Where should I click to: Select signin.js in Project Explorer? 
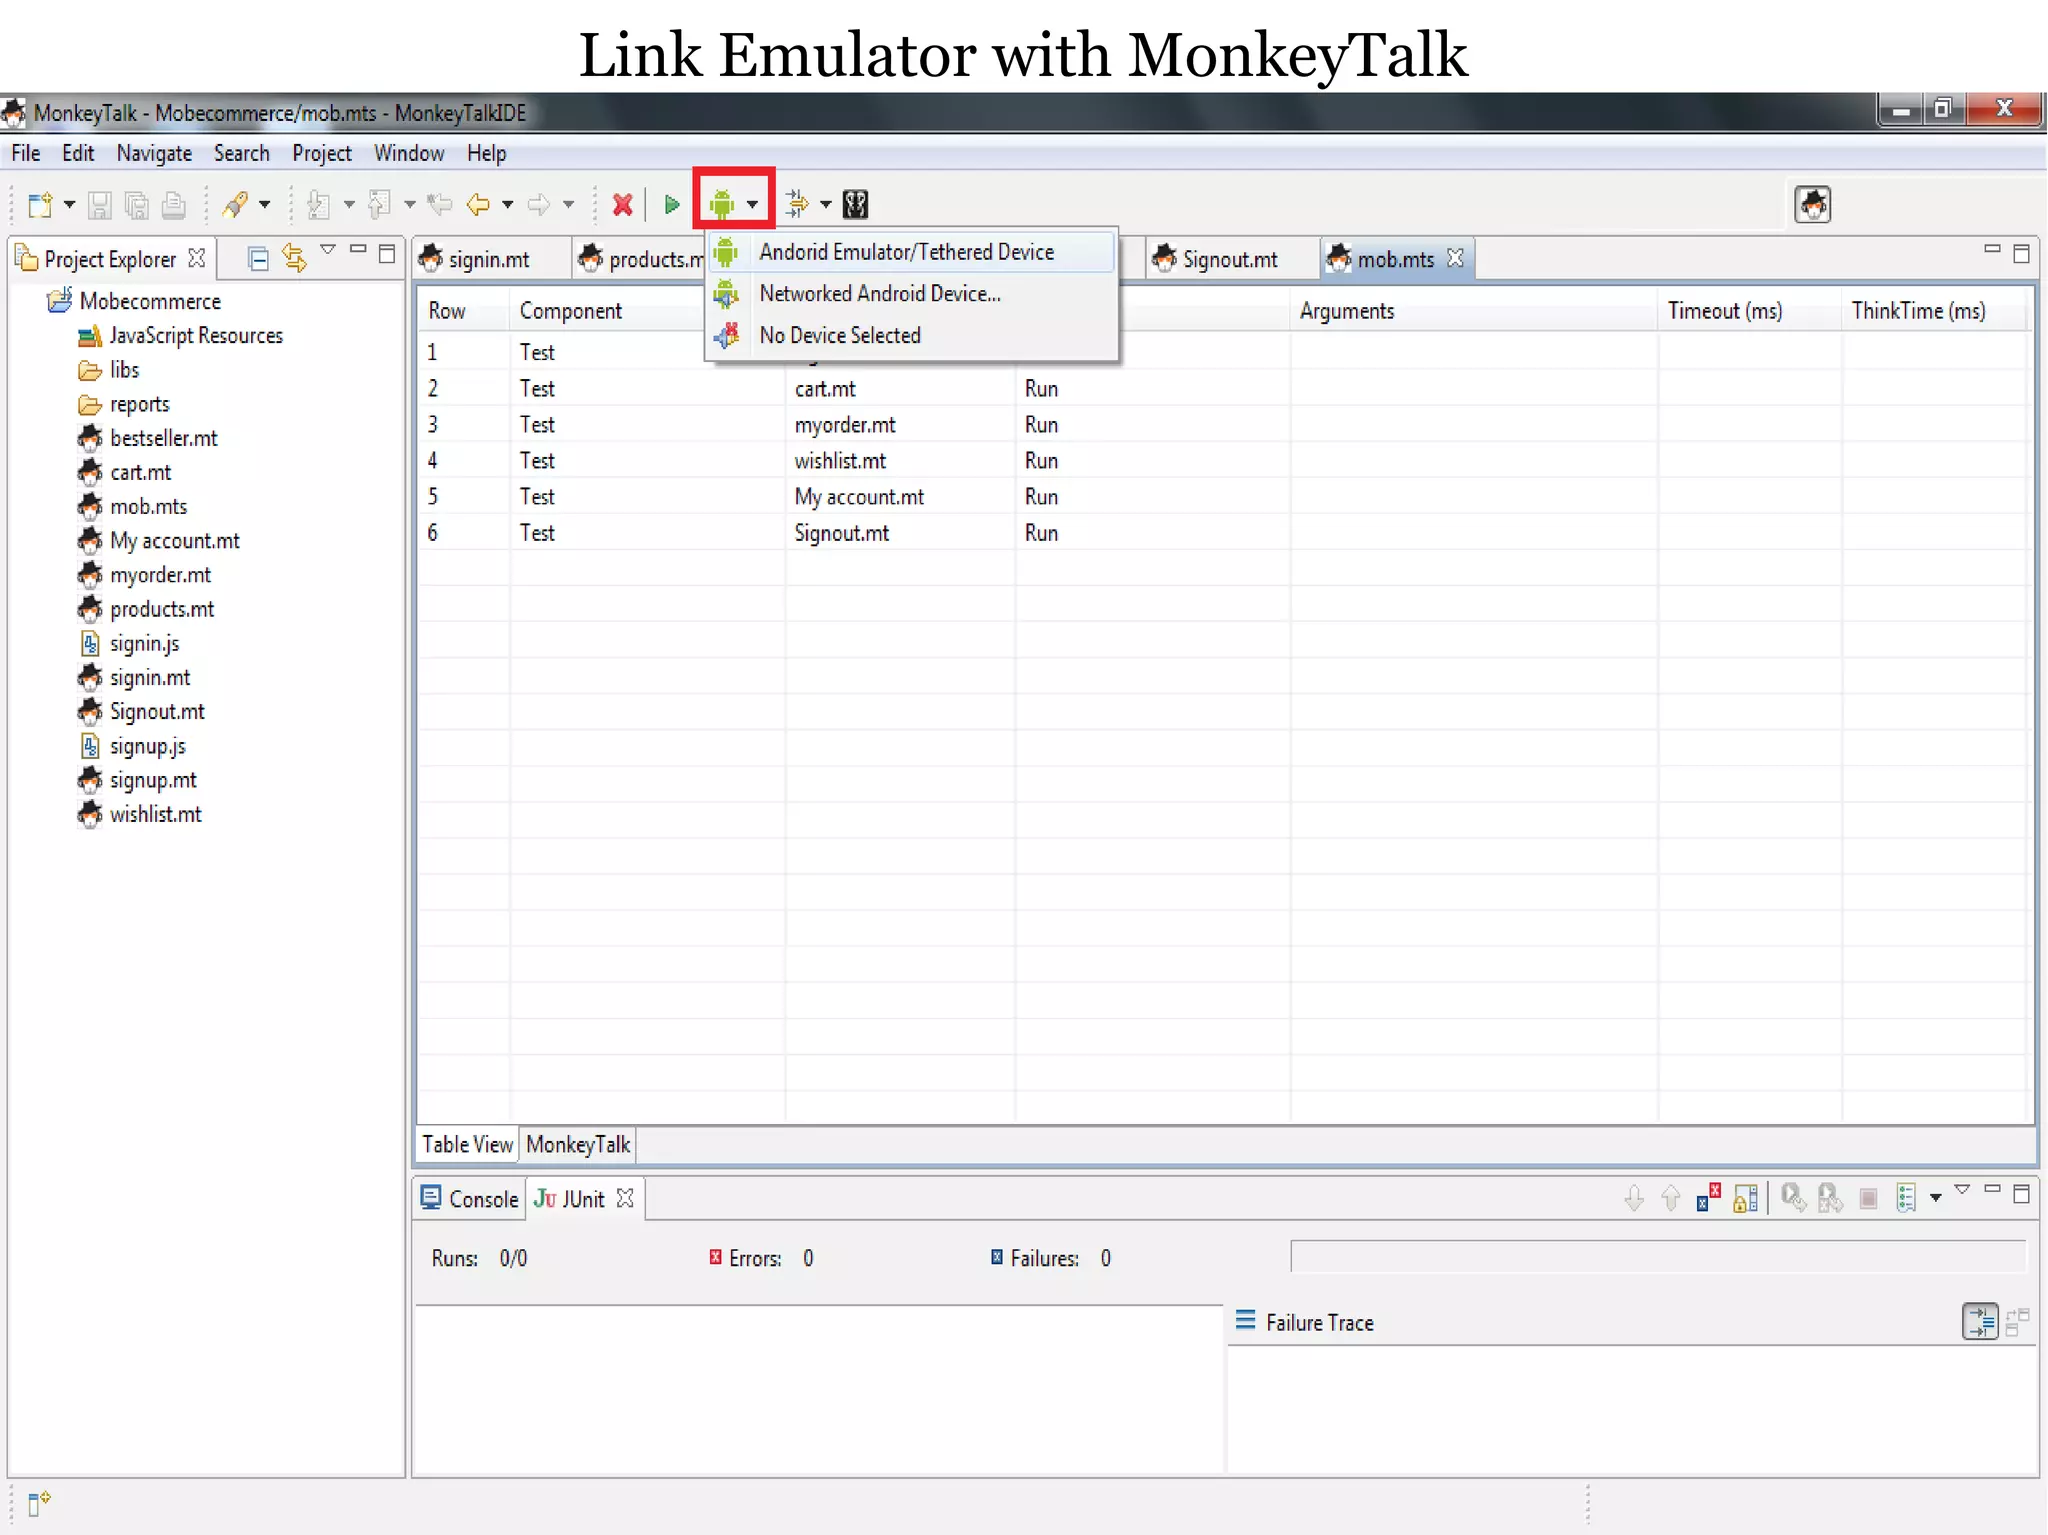[x=145, y=644]
